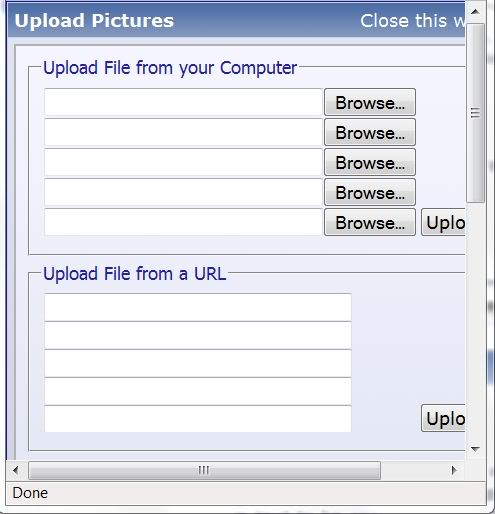Click the vertical scrollbar down arrow
Screen dimensions: 495x514
click(x=475, y=449)
